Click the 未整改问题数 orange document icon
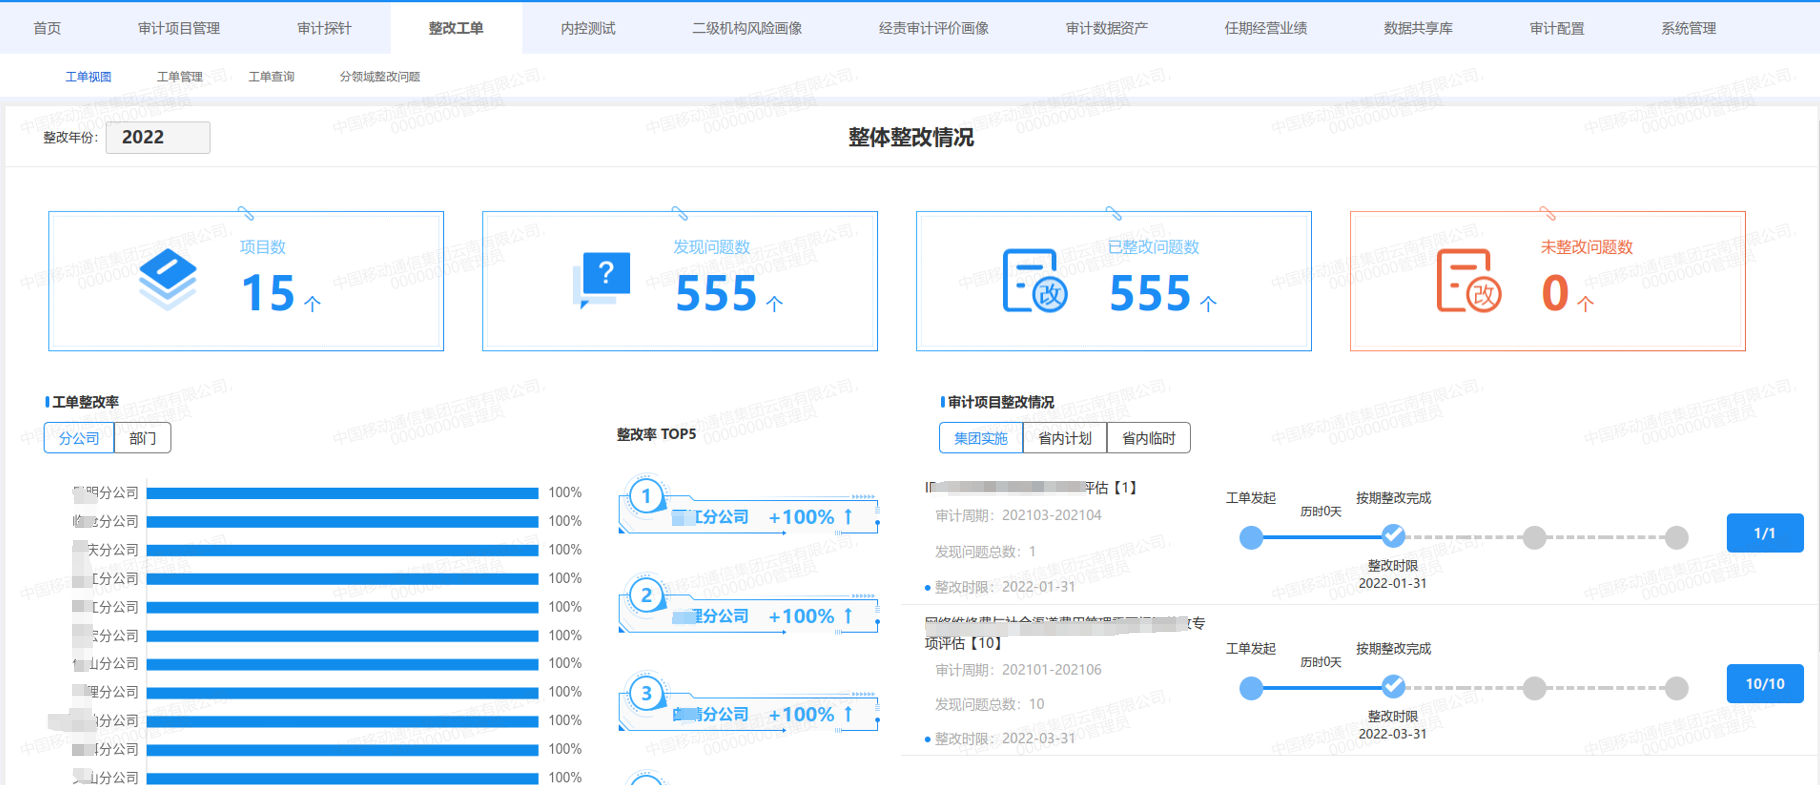 pyautogui.click(x=1469, y=281)
